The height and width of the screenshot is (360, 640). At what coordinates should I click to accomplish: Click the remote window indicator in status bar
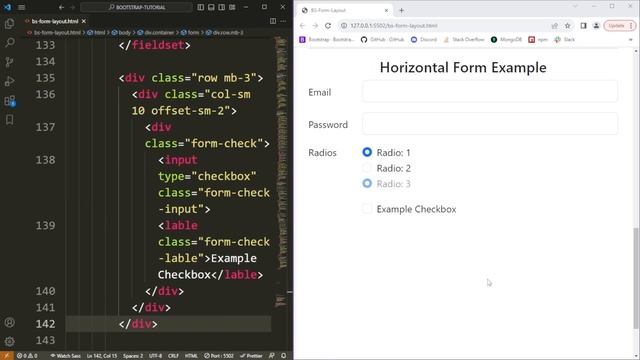pos(7,356)
